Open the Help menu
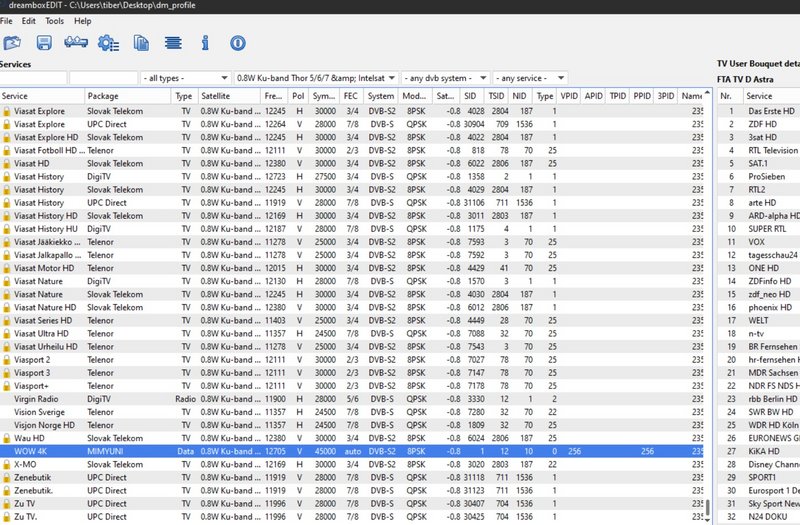This screenshot has height=525, width=800. (x=83, y=21)
